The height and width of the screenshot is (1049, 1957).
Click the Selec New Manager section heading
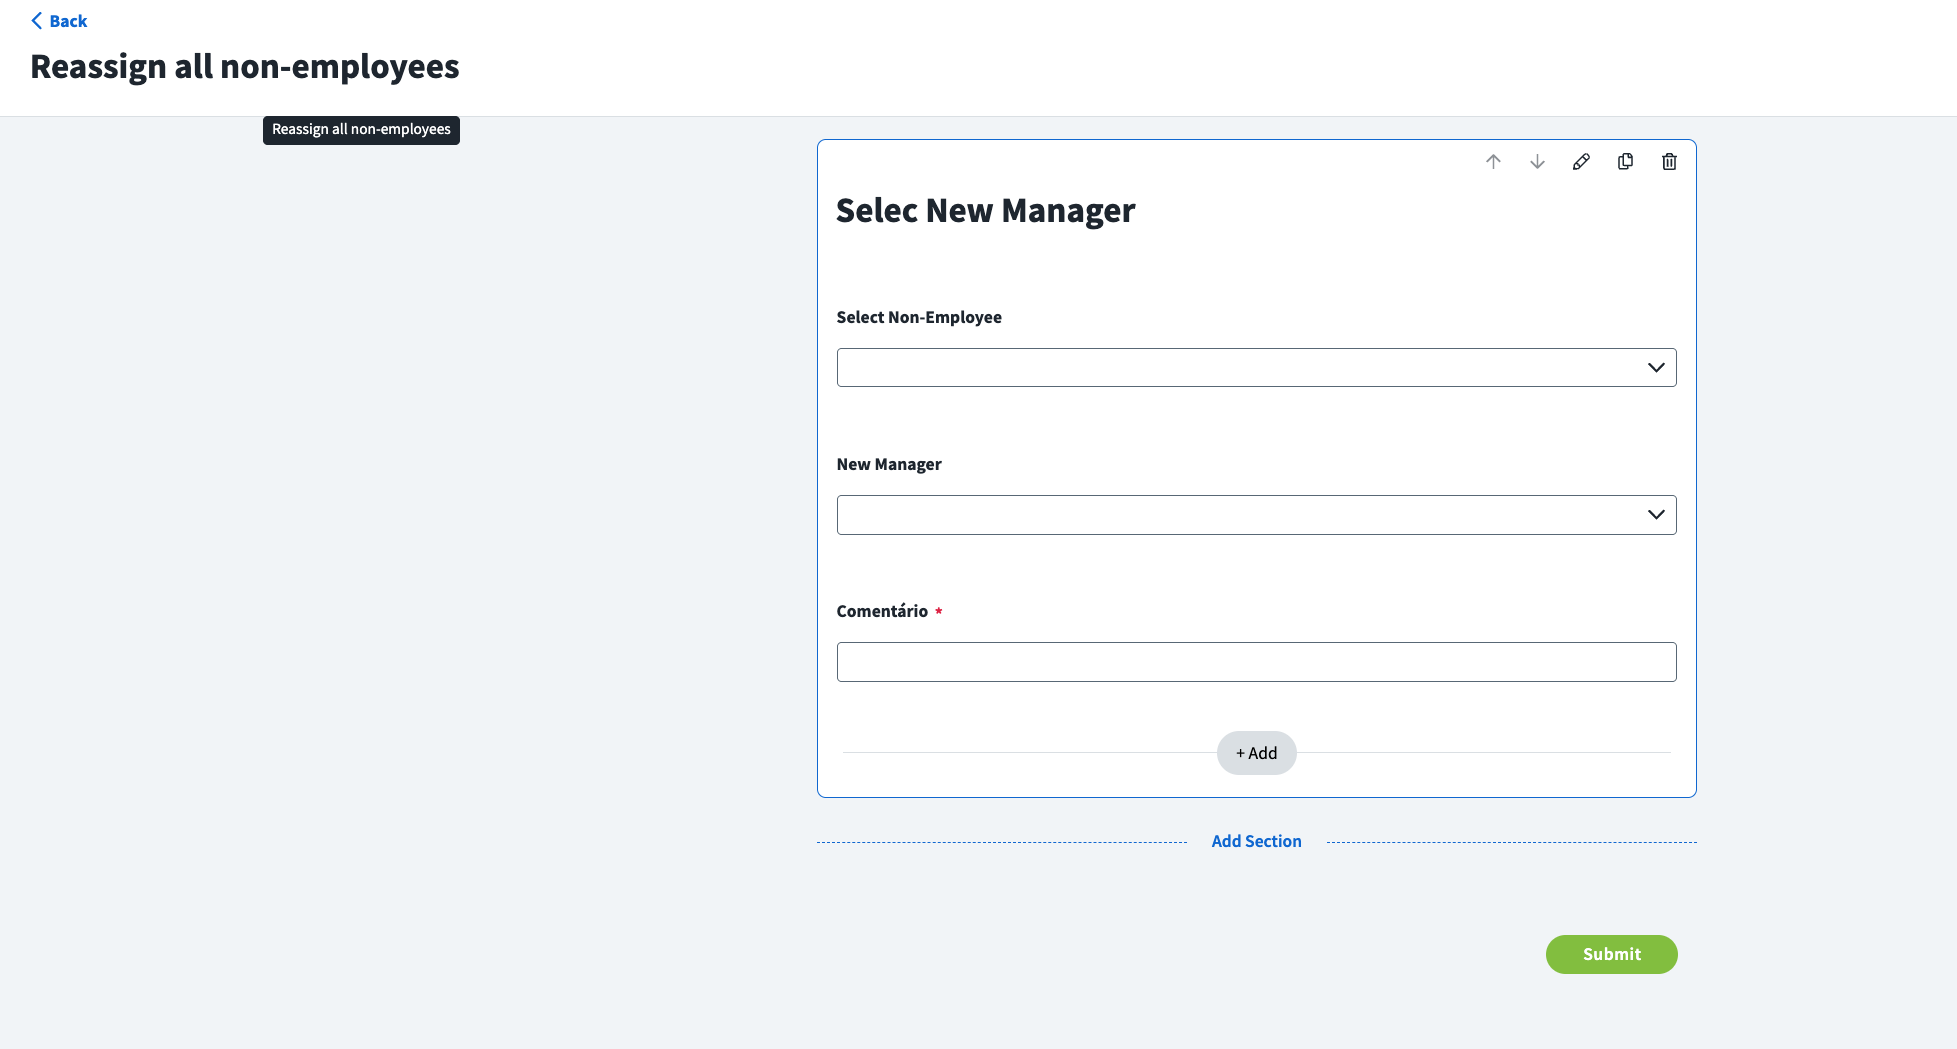click(x=985, y=211)
